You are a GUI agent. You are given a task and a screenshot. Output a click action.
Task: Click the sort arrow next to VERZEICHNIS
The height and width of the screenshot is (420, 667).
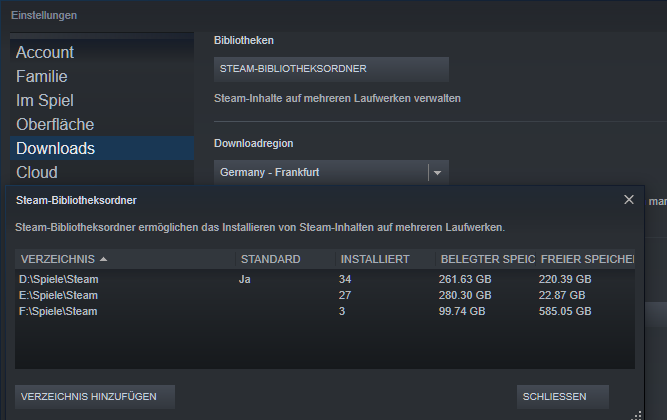(103, 259)
